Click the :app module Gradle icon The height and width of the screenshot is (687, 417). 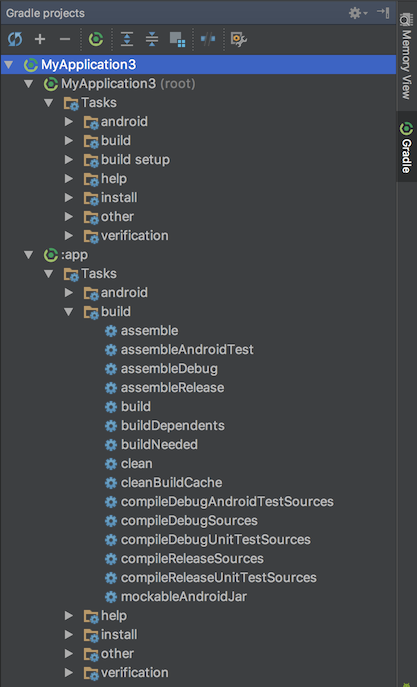[51, 254]
